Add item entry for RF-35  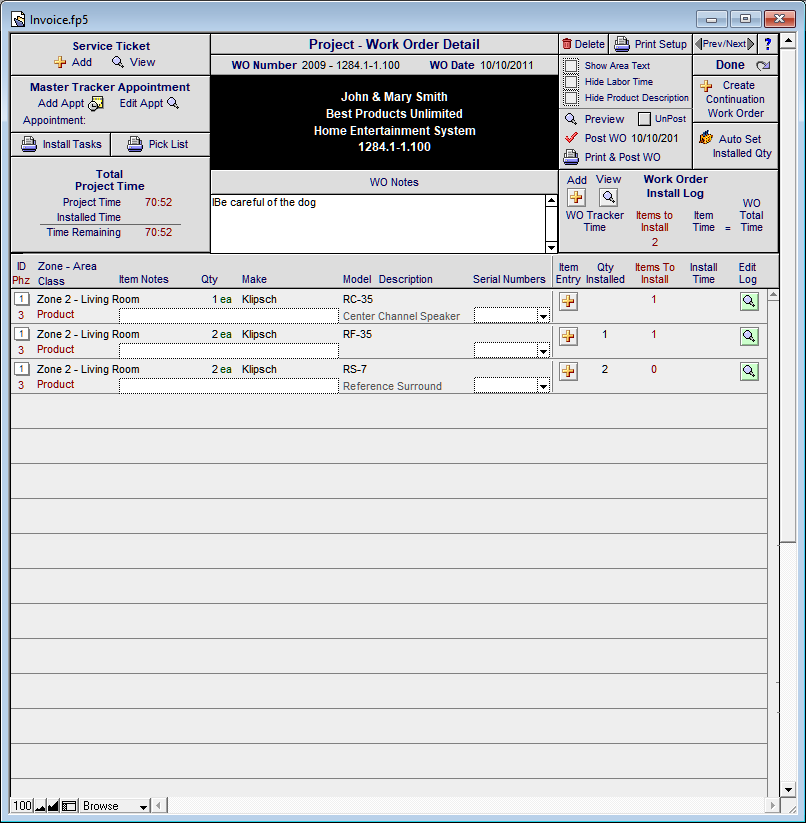click(x=568, y=336)
